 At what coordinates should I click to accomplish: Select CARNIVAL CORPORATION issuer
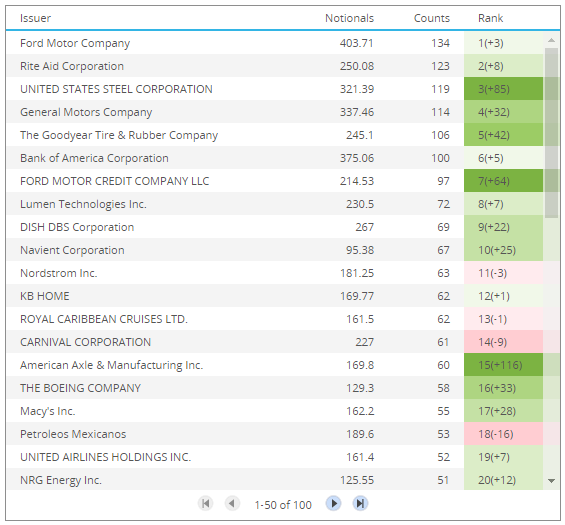click(x=85, y=342)
